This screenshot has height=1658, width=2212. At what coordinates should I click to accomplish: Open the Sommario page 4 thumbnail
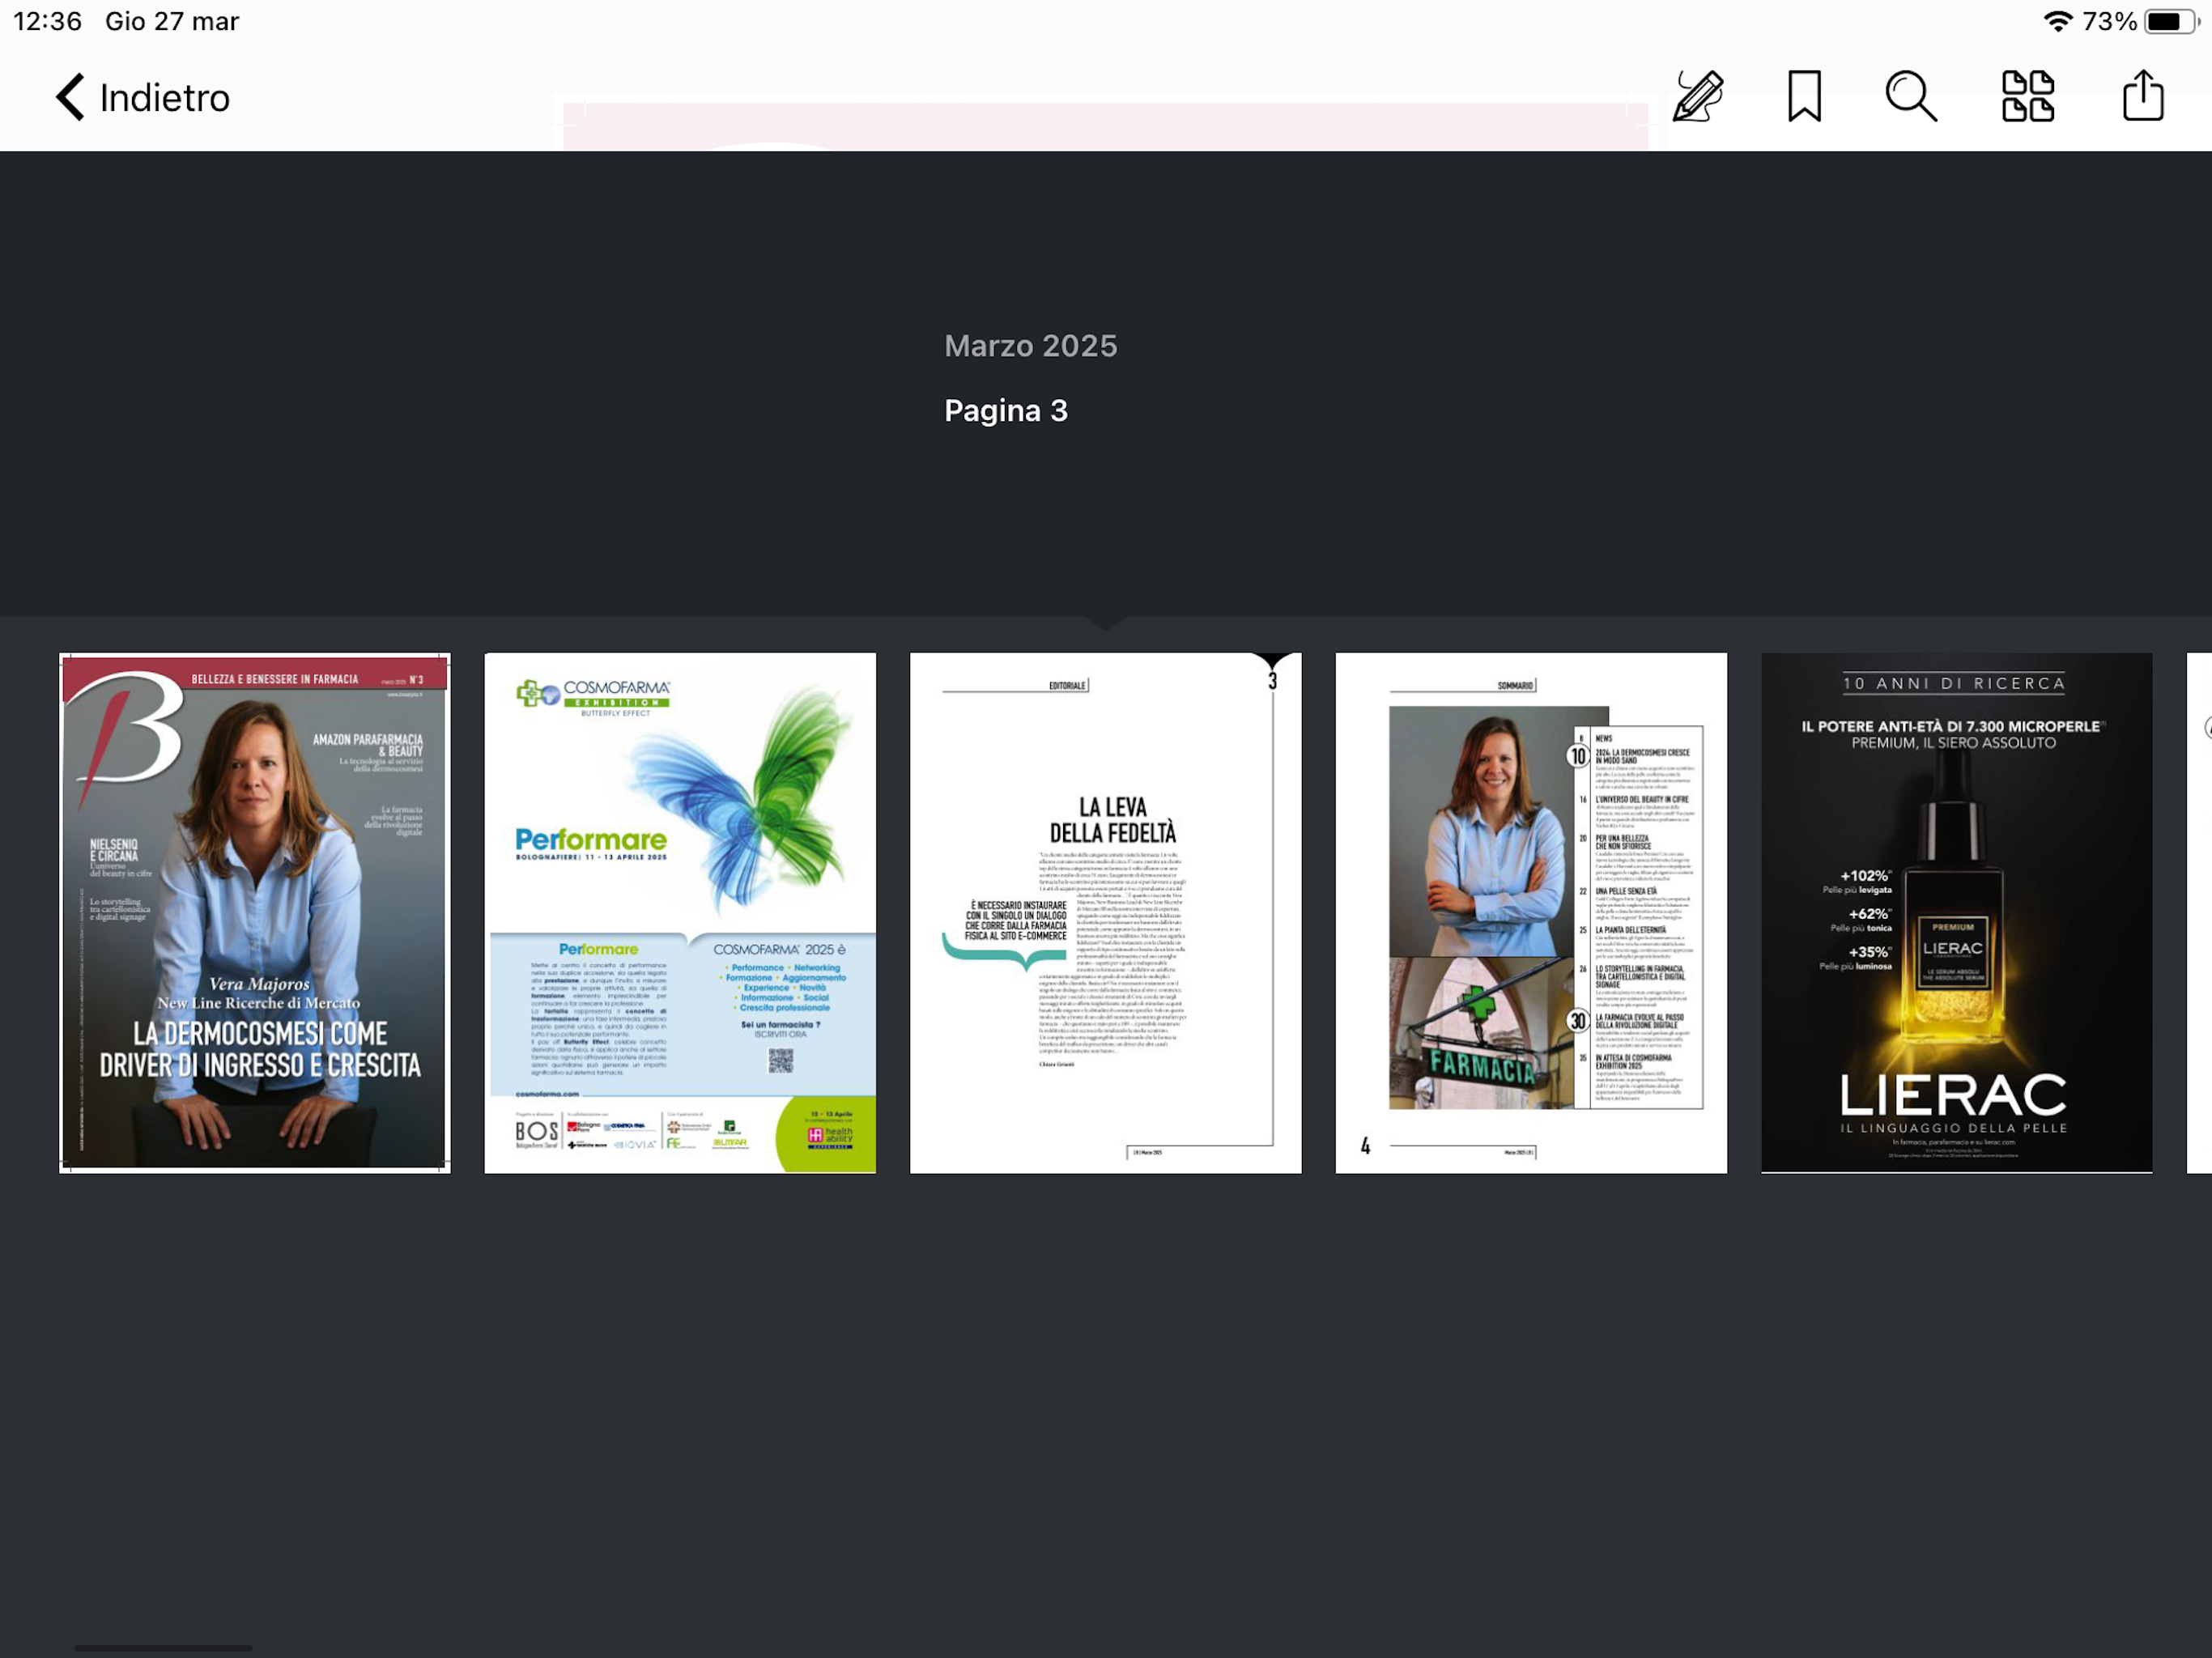pos(1531,913)
